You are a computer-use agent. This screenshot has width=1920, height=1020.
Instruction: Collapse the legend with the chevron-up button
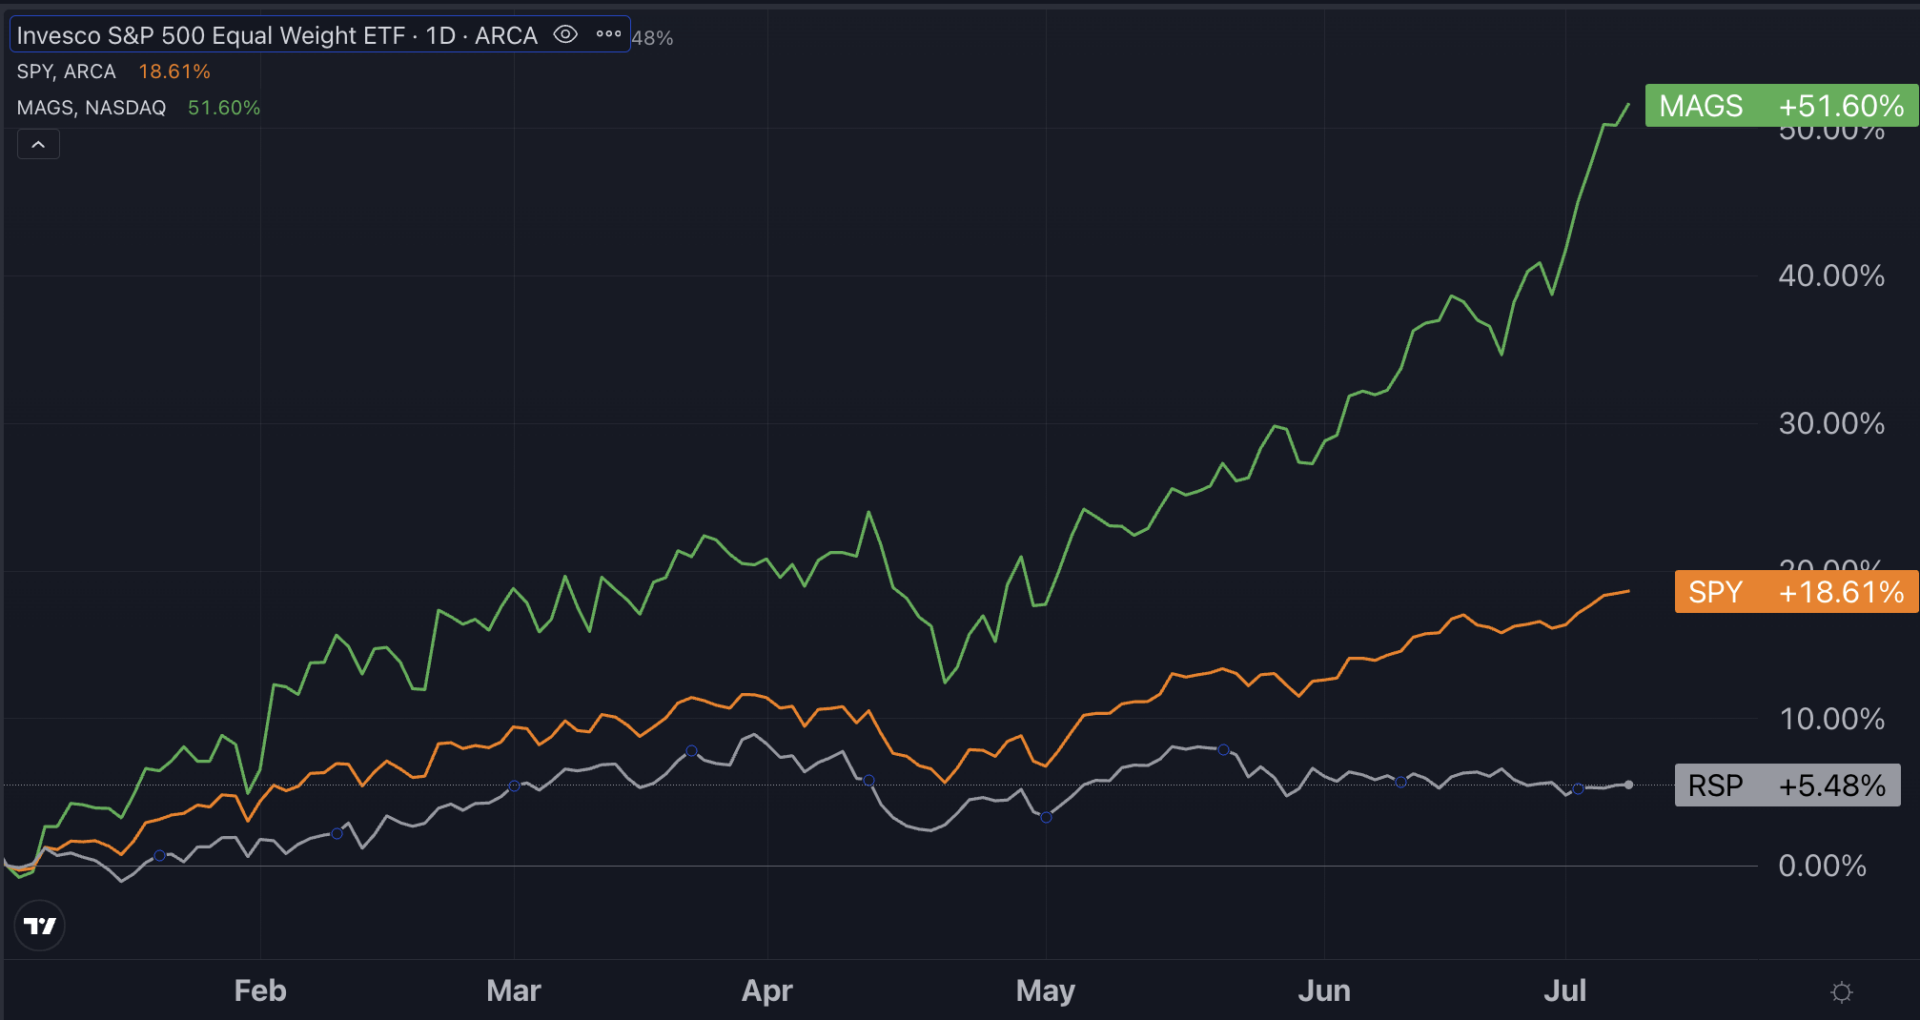[38, 145]
